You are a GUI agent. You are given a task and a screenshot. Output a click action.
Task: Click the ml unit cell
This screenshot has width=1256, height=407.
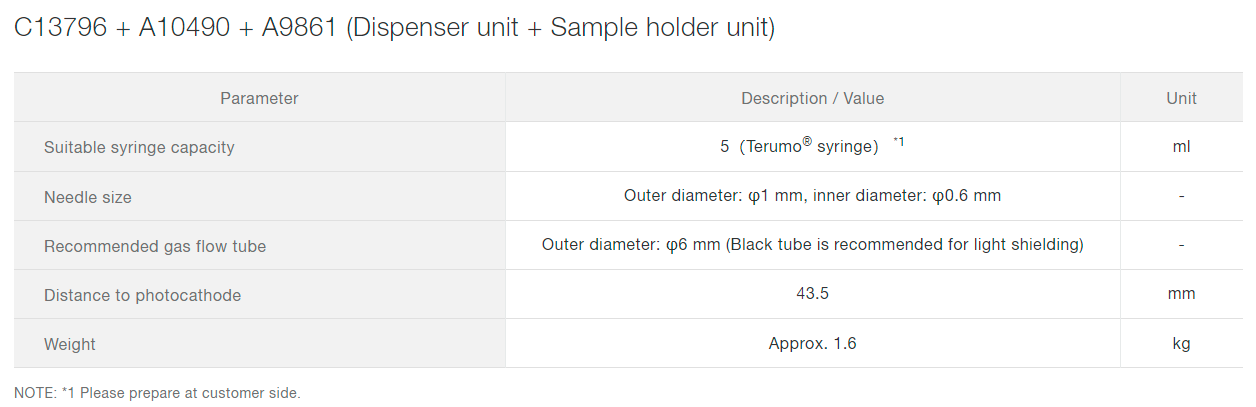(1181, 147)
